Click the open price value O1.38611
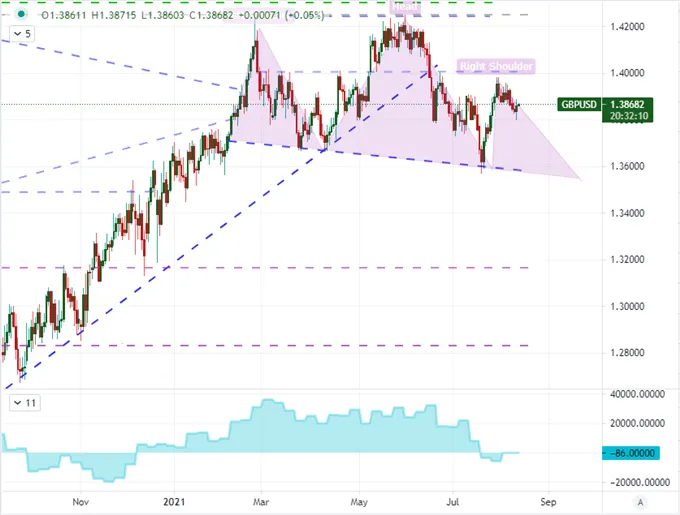Screen dimensions: 680x515 [63, 16]
